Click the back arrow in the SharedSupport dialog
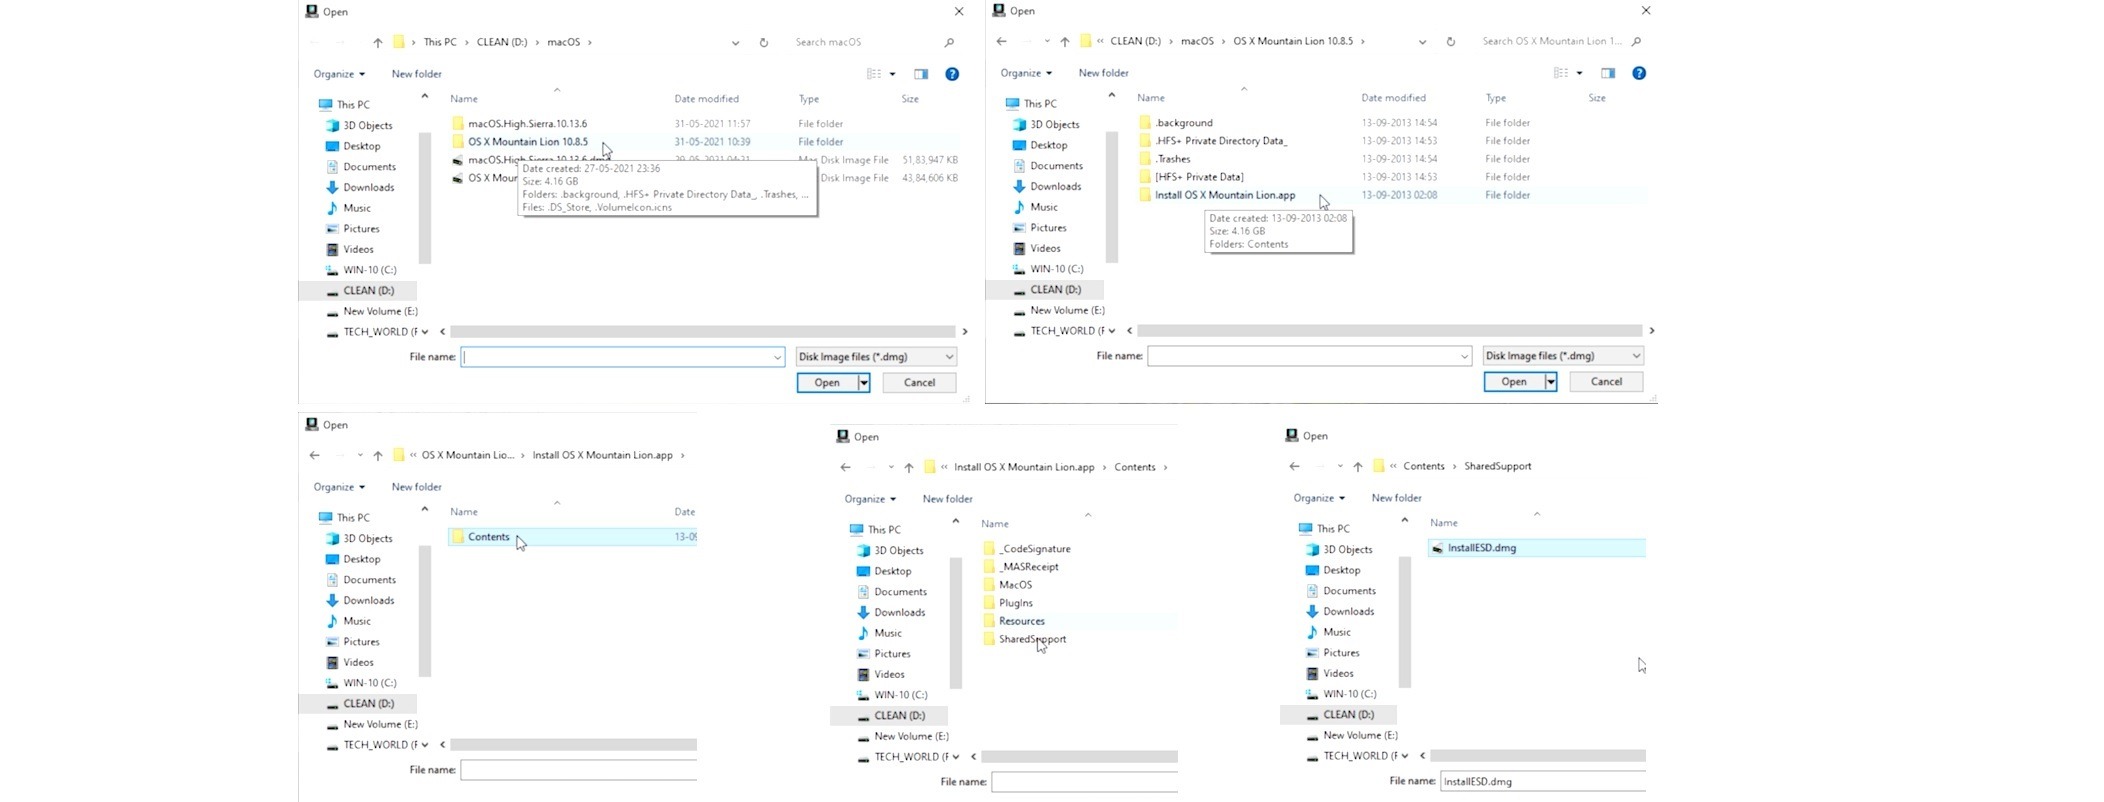 (x=1295, y=466)
